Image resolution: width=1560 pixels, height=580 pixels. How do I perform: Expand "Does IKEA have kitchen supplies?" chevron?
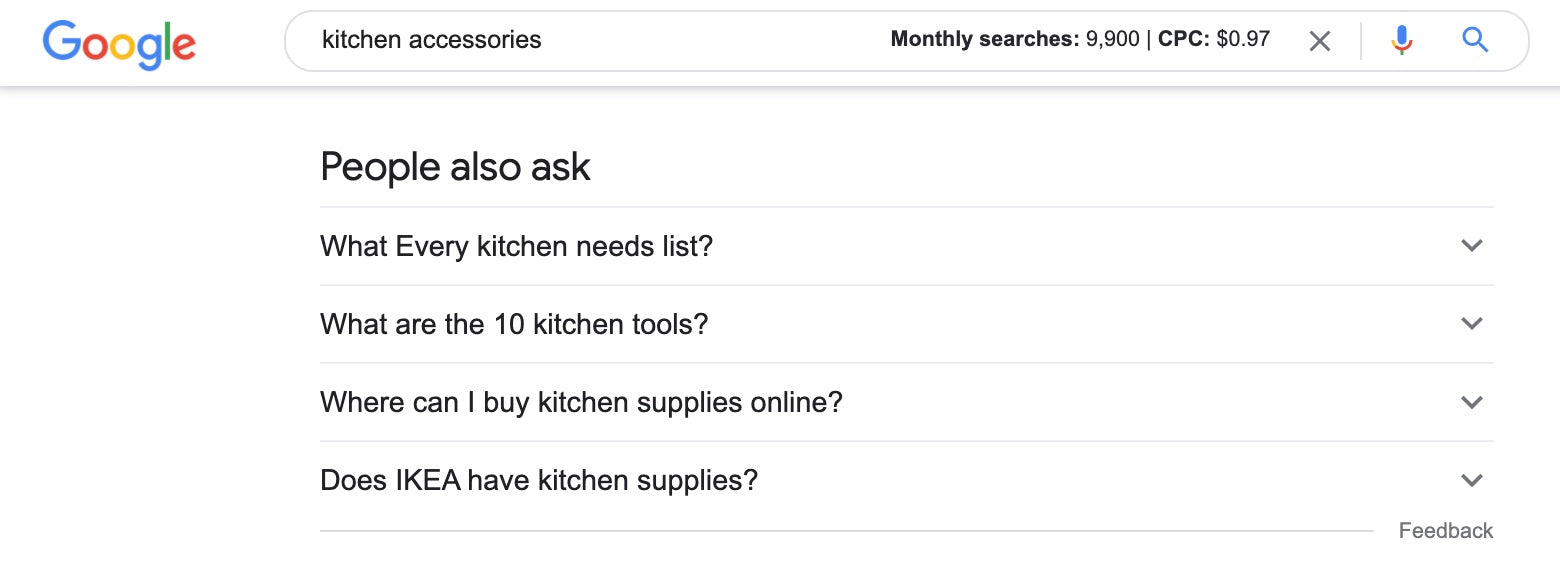tap(1471, 480)
